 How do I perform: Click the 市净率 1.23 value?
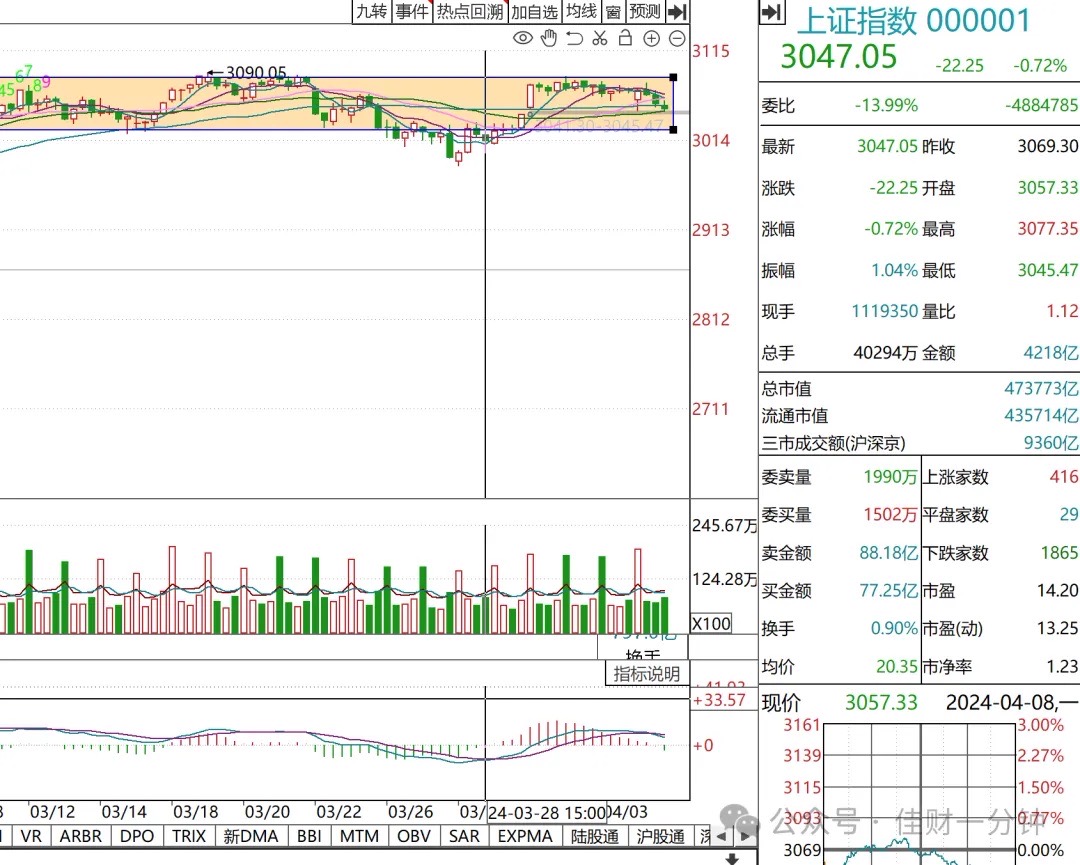(1062, 666)
